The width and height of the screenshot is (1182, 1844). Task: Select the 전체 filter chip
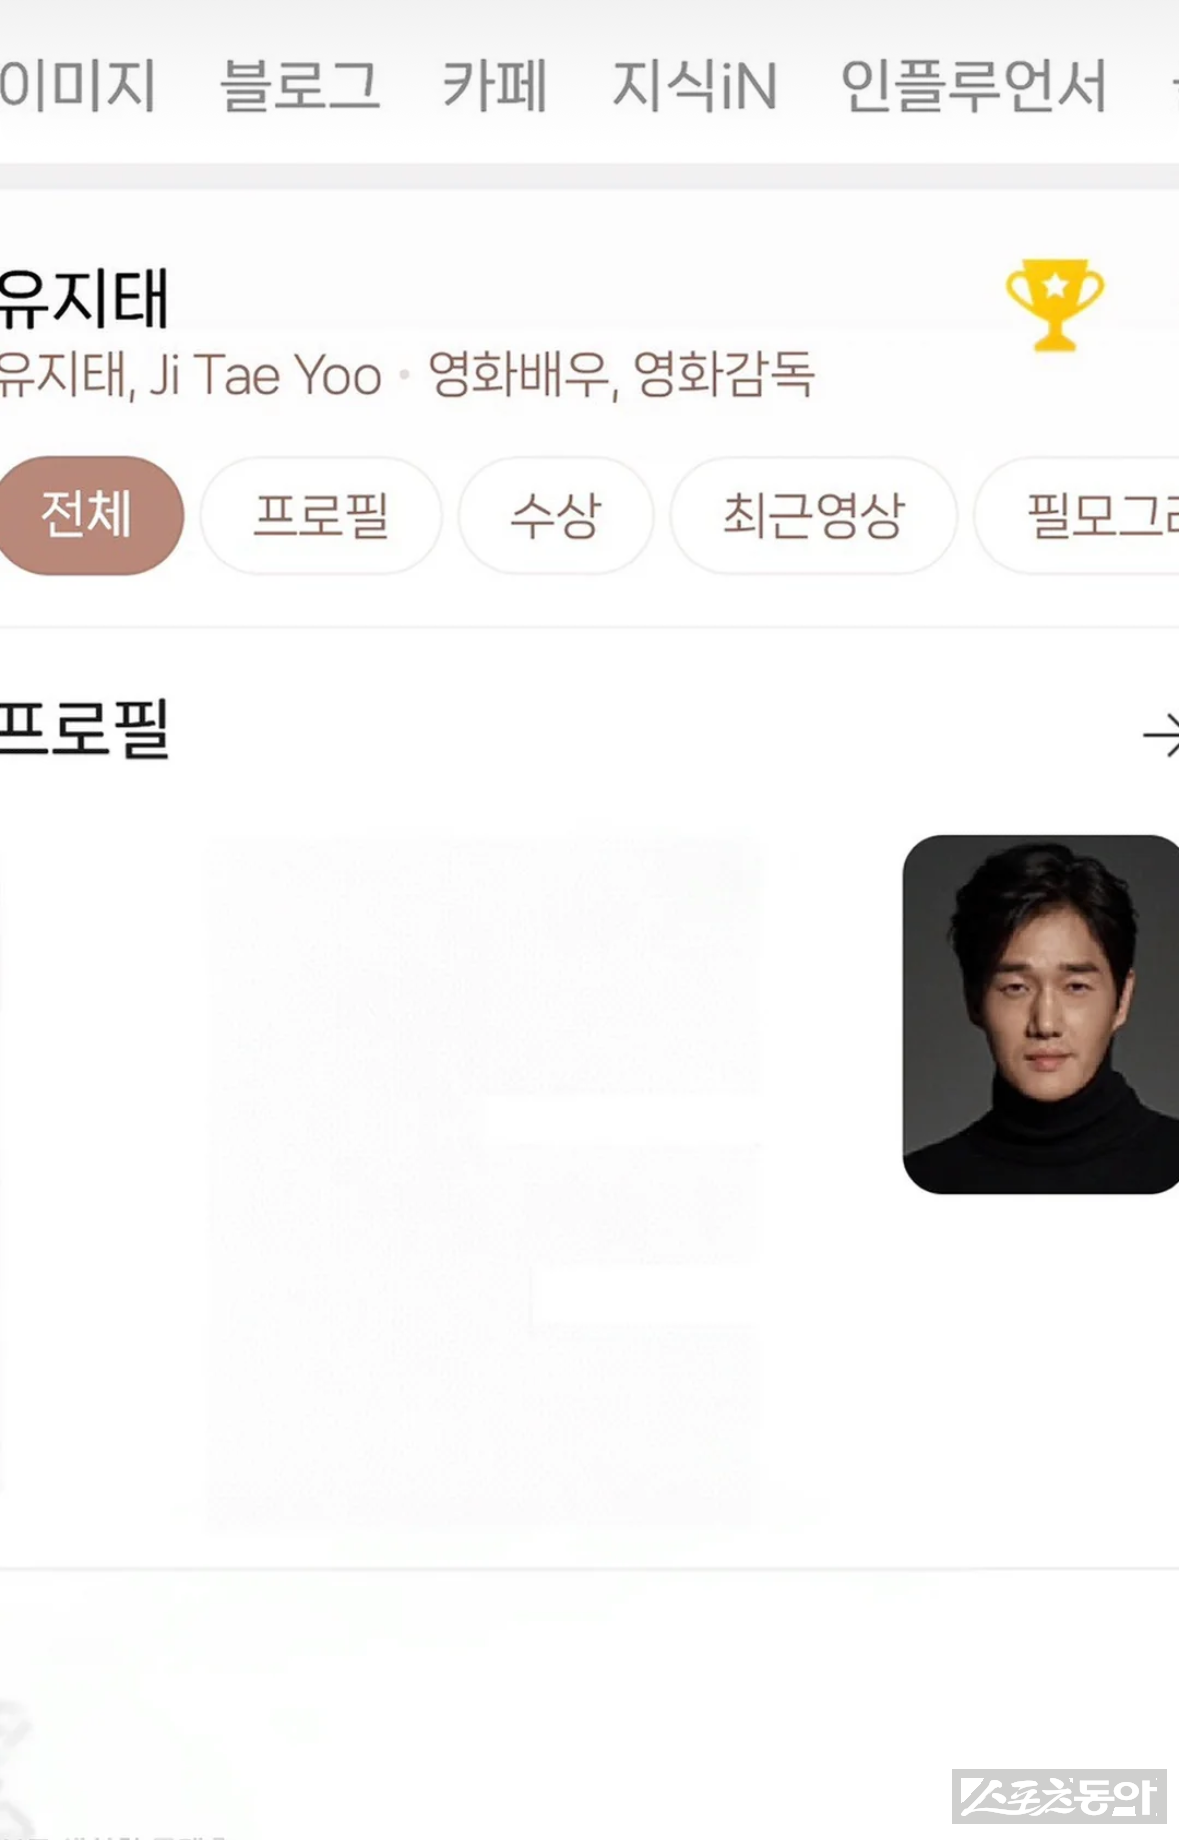[x=88, y=515]
